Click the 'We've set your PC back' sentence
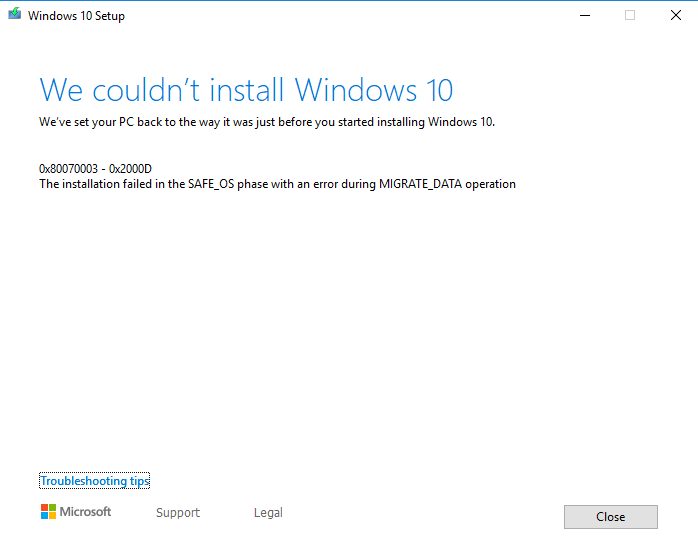This screenshot has height=553, width=698. (x=267, y=122)
